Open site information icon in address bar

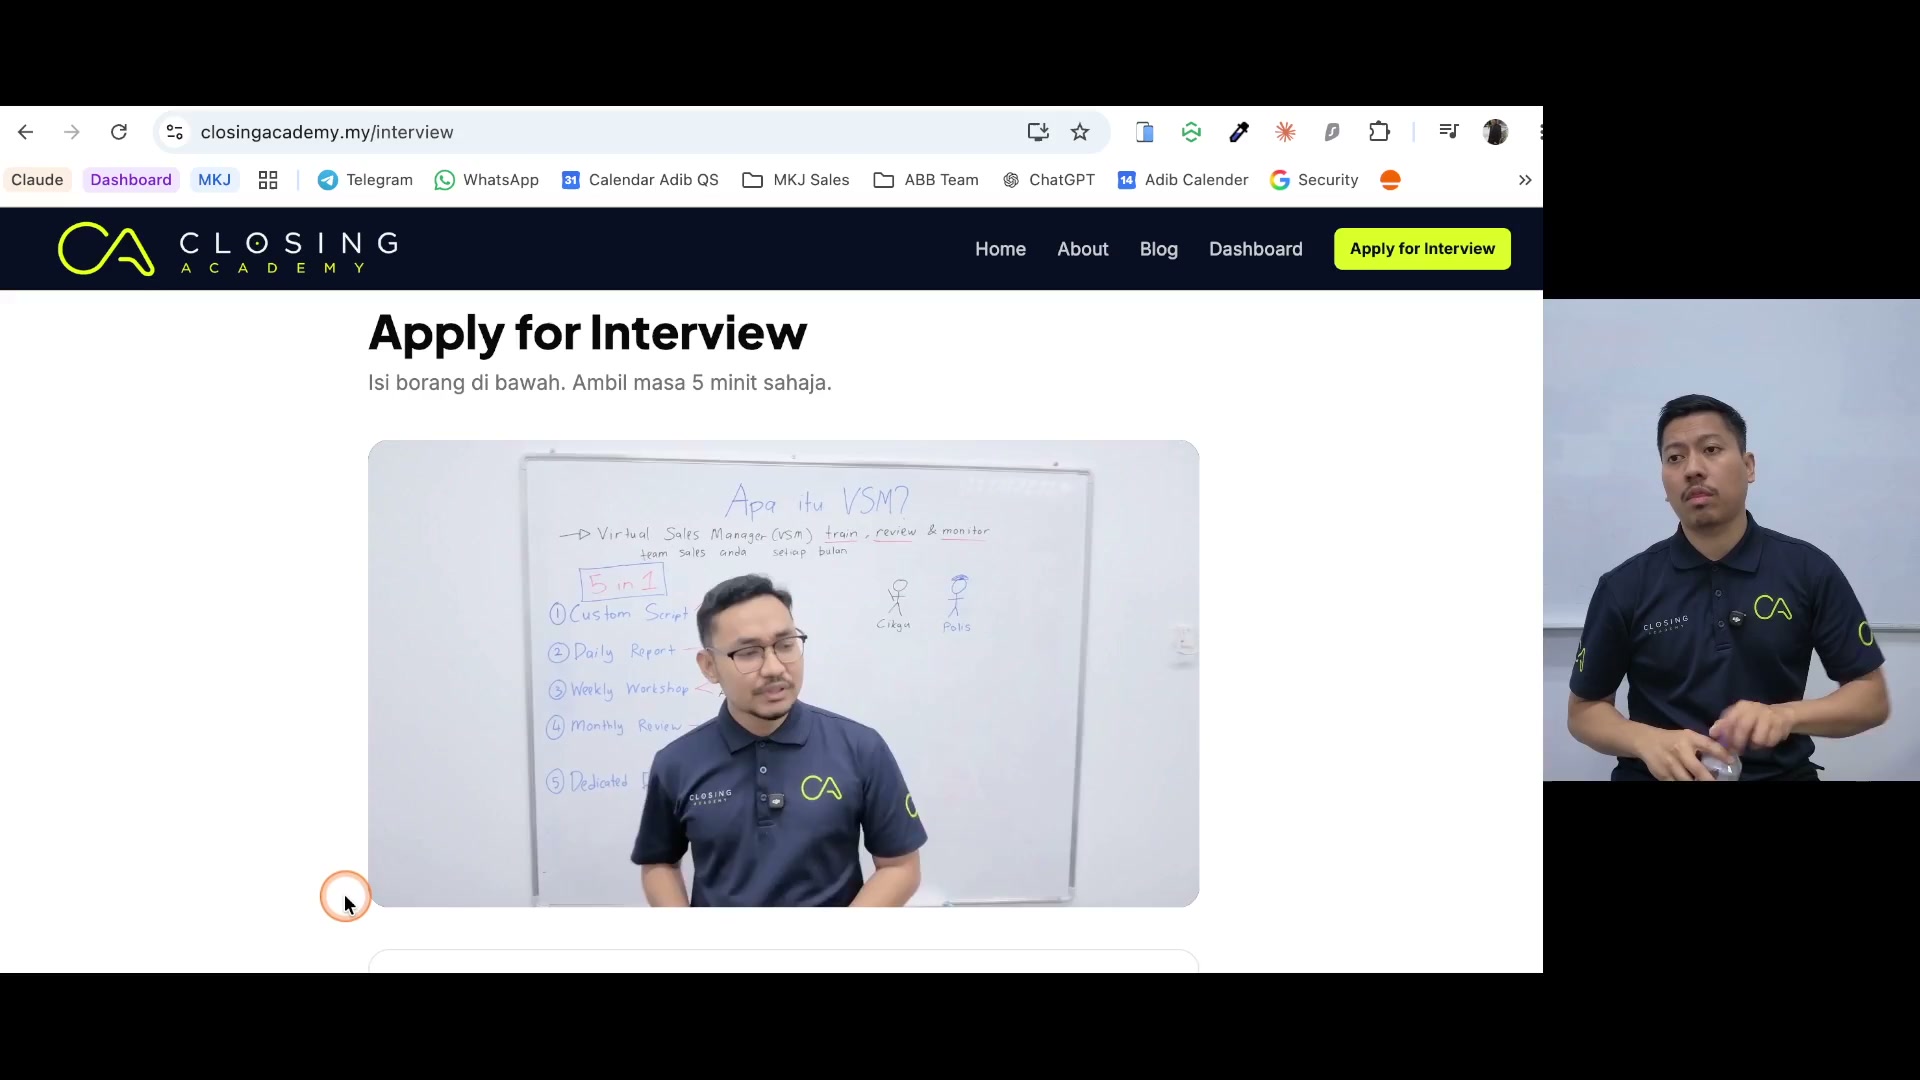point(175,132)
